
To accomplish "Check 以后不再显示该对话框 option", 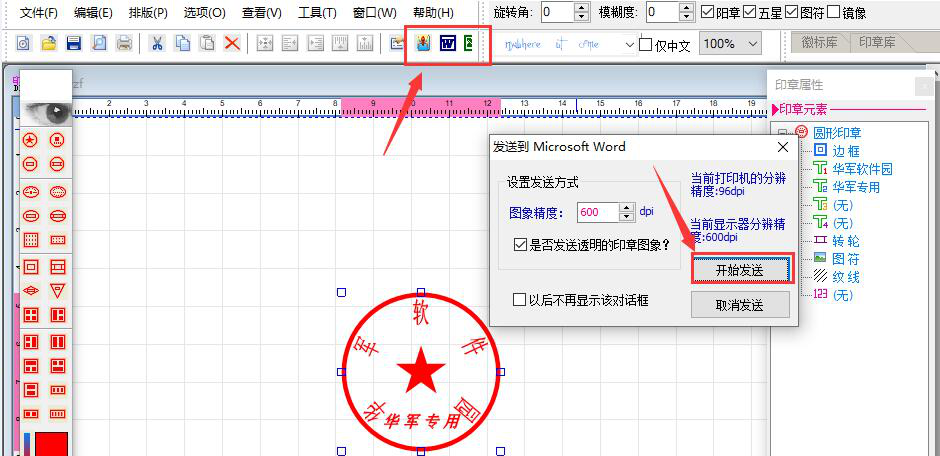I will click(x=520, y=300).
